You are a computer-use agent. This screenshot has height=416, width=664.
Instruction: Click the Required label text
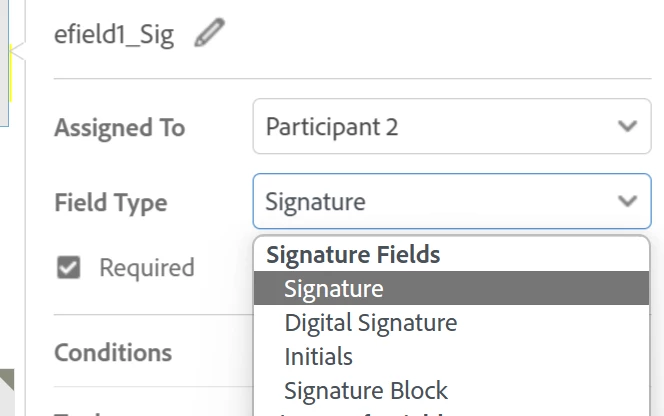click(146, 268)
